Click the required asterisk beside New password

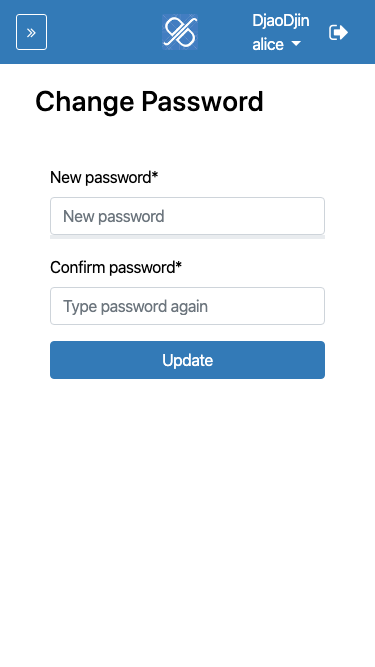coord(154,175)
